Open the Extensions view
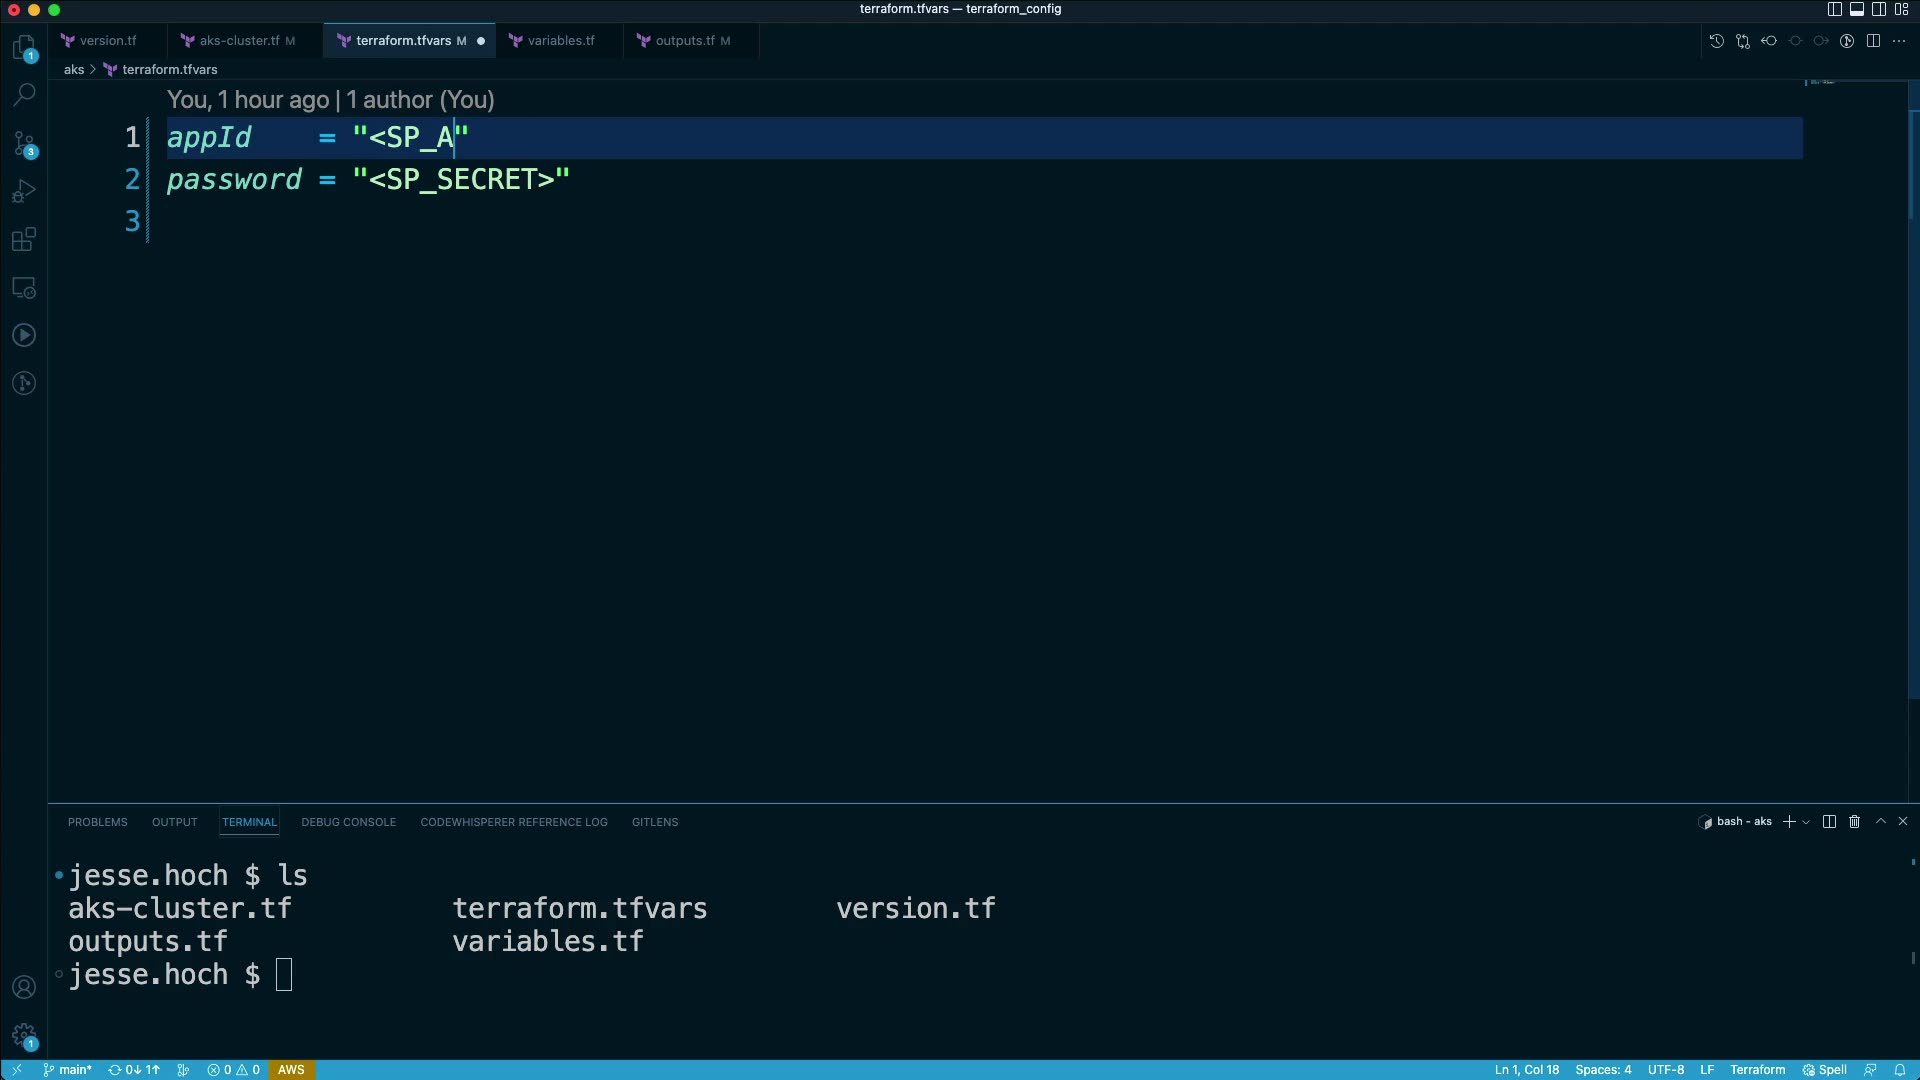 (24, 240)
